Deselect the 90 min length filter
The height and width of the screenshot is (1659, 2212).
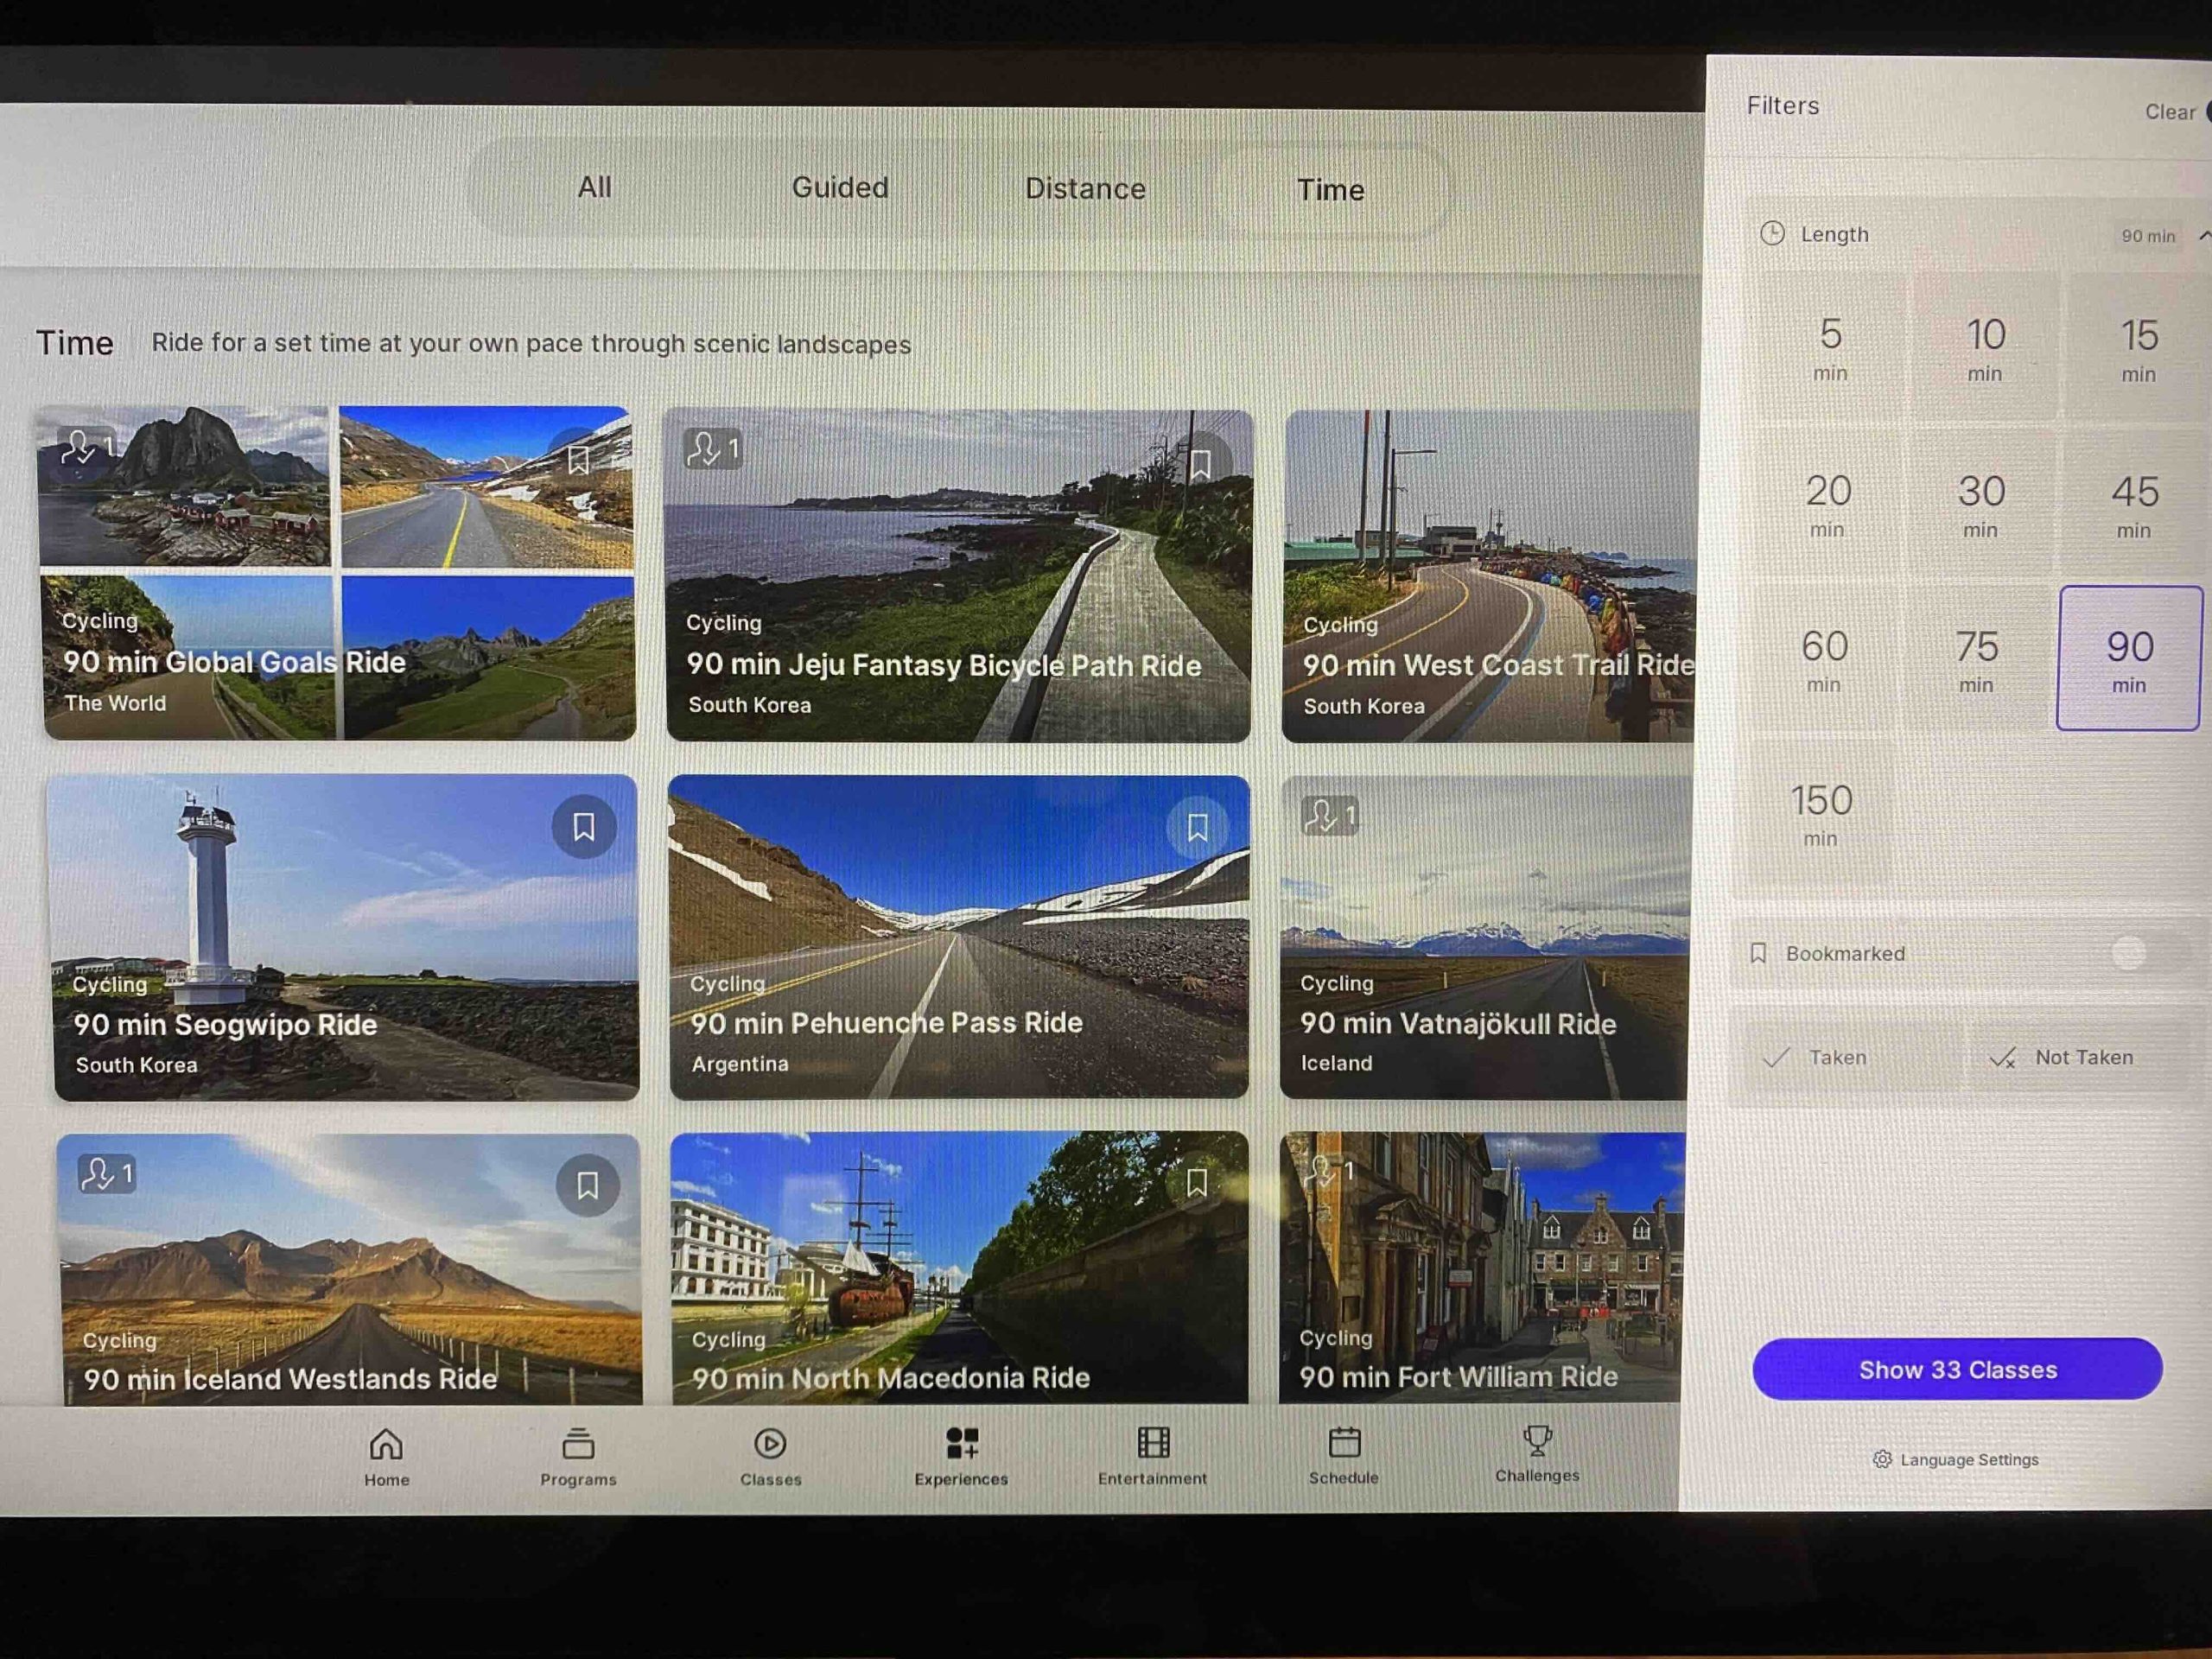pos(2129,659)
